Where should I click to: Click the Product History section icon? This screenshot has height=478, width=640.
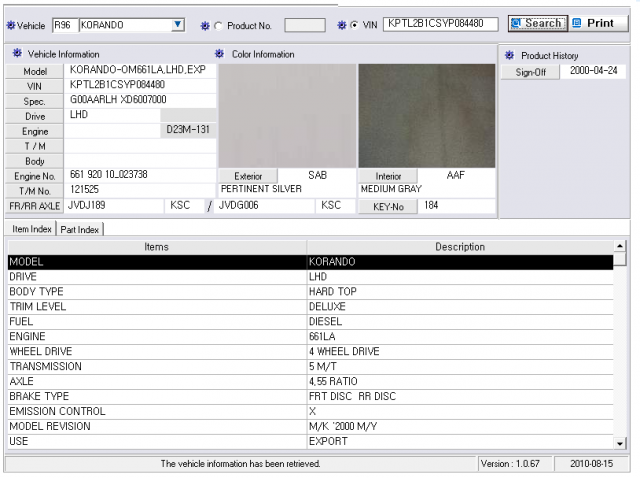click(x=509, y=55)
